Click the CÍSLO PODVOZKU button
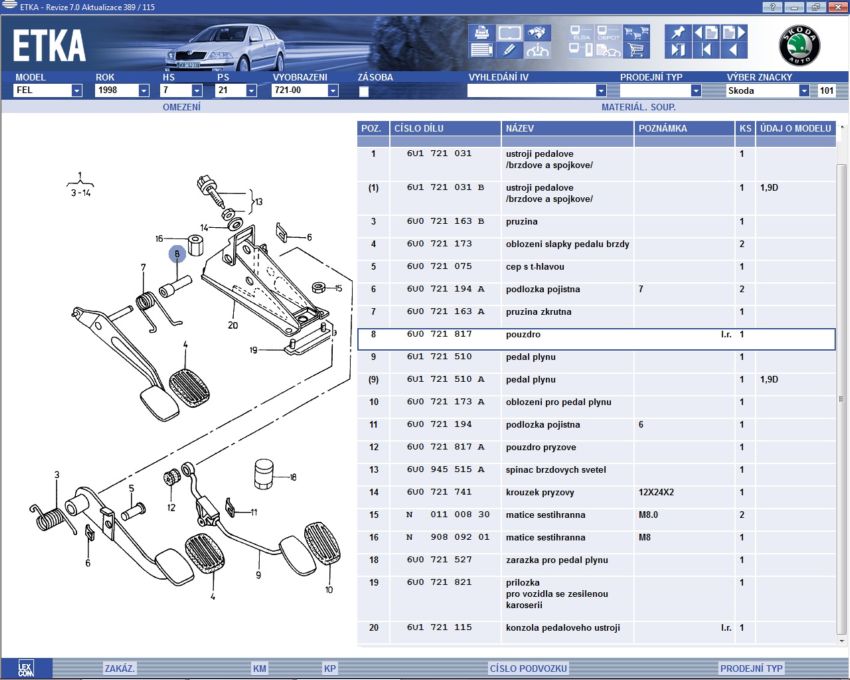 point(528,669)
